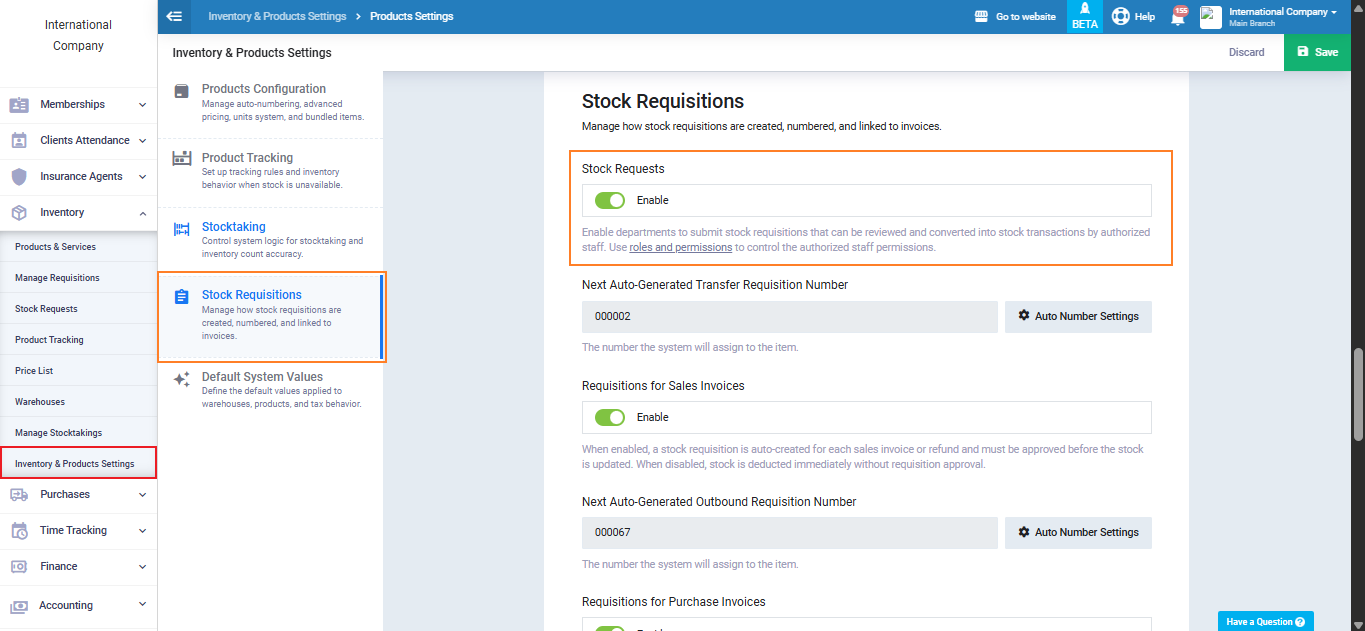1365x631 pixels.
Task: Click the back arrow menu icon
Action: click(x=174, y=16)
